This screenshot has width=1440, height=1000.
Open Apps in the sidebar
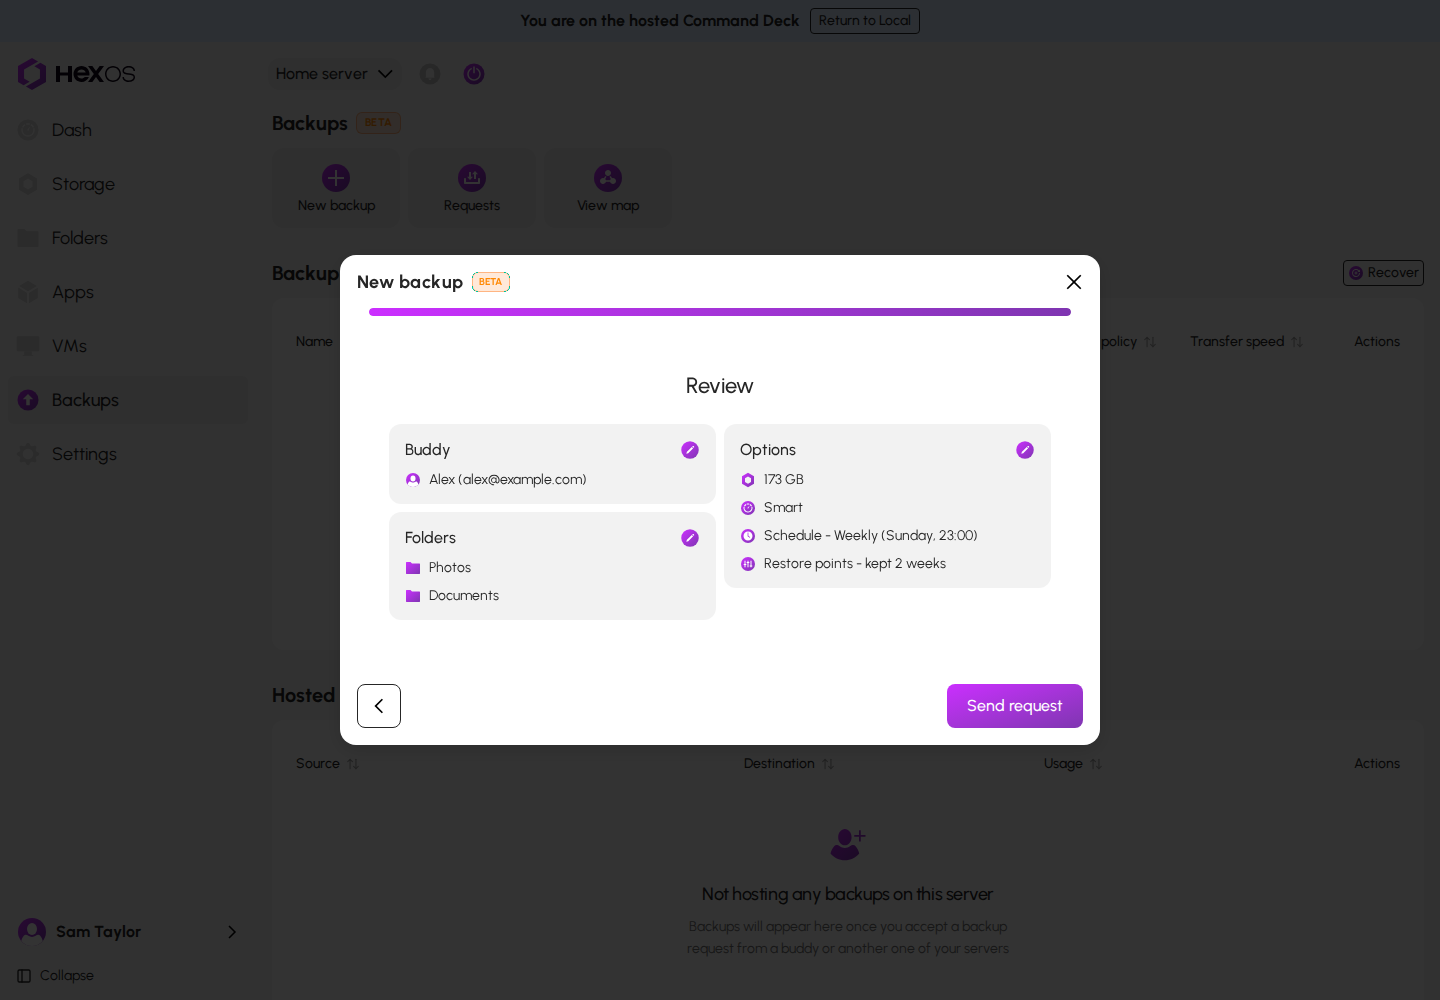pyautogui.click(x=128, y=292)
